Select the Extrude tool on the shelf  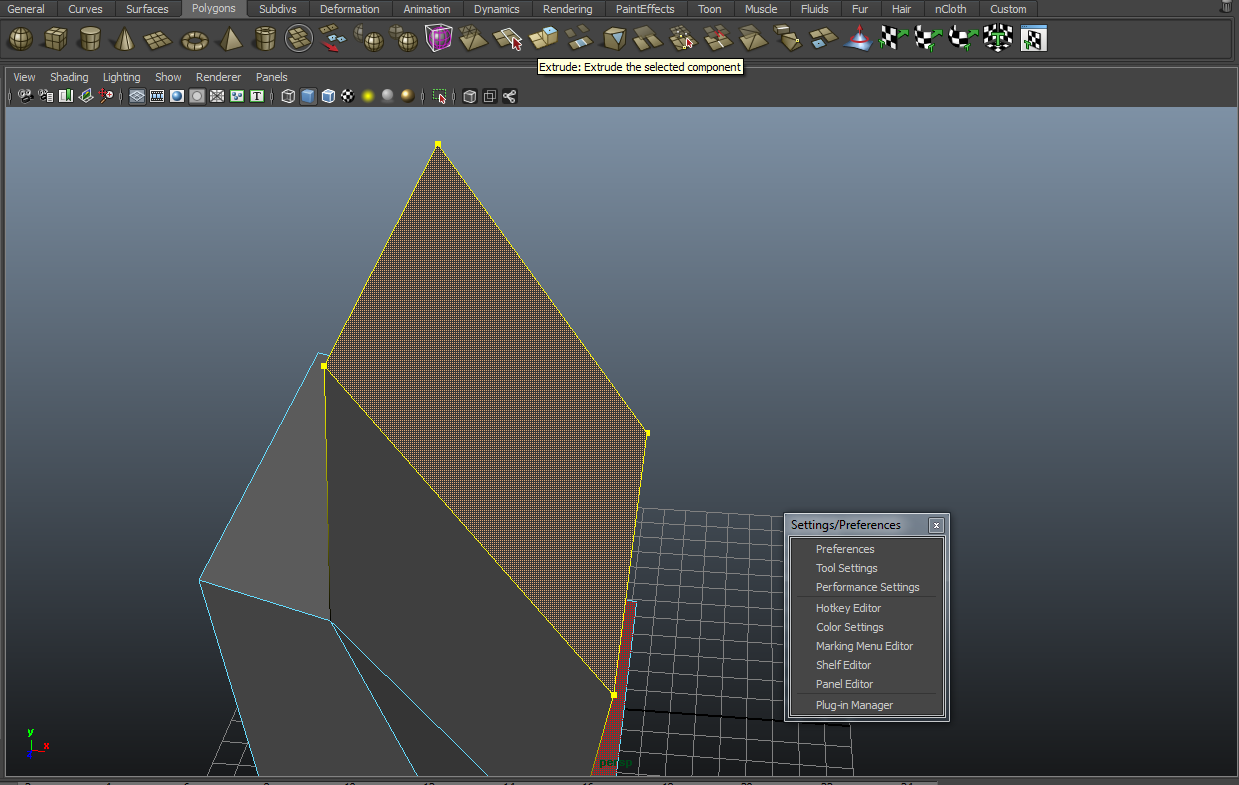pos(510,38)
